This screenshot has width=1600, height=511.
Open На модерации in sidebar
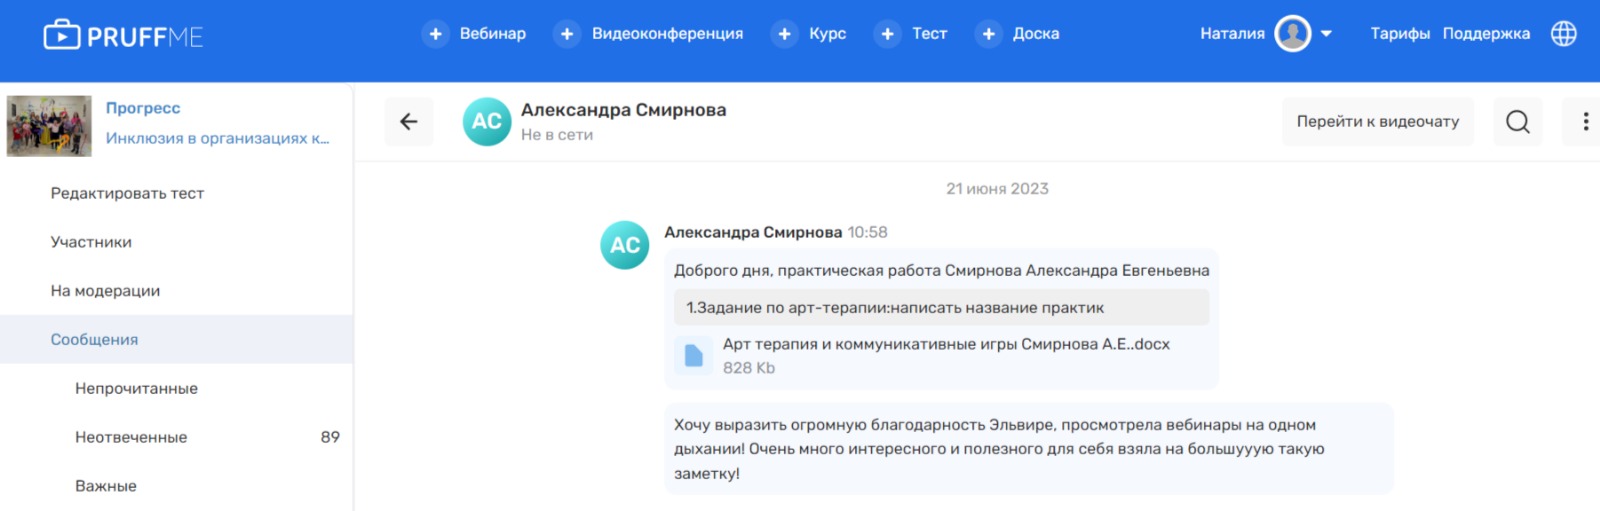(105, 291)
